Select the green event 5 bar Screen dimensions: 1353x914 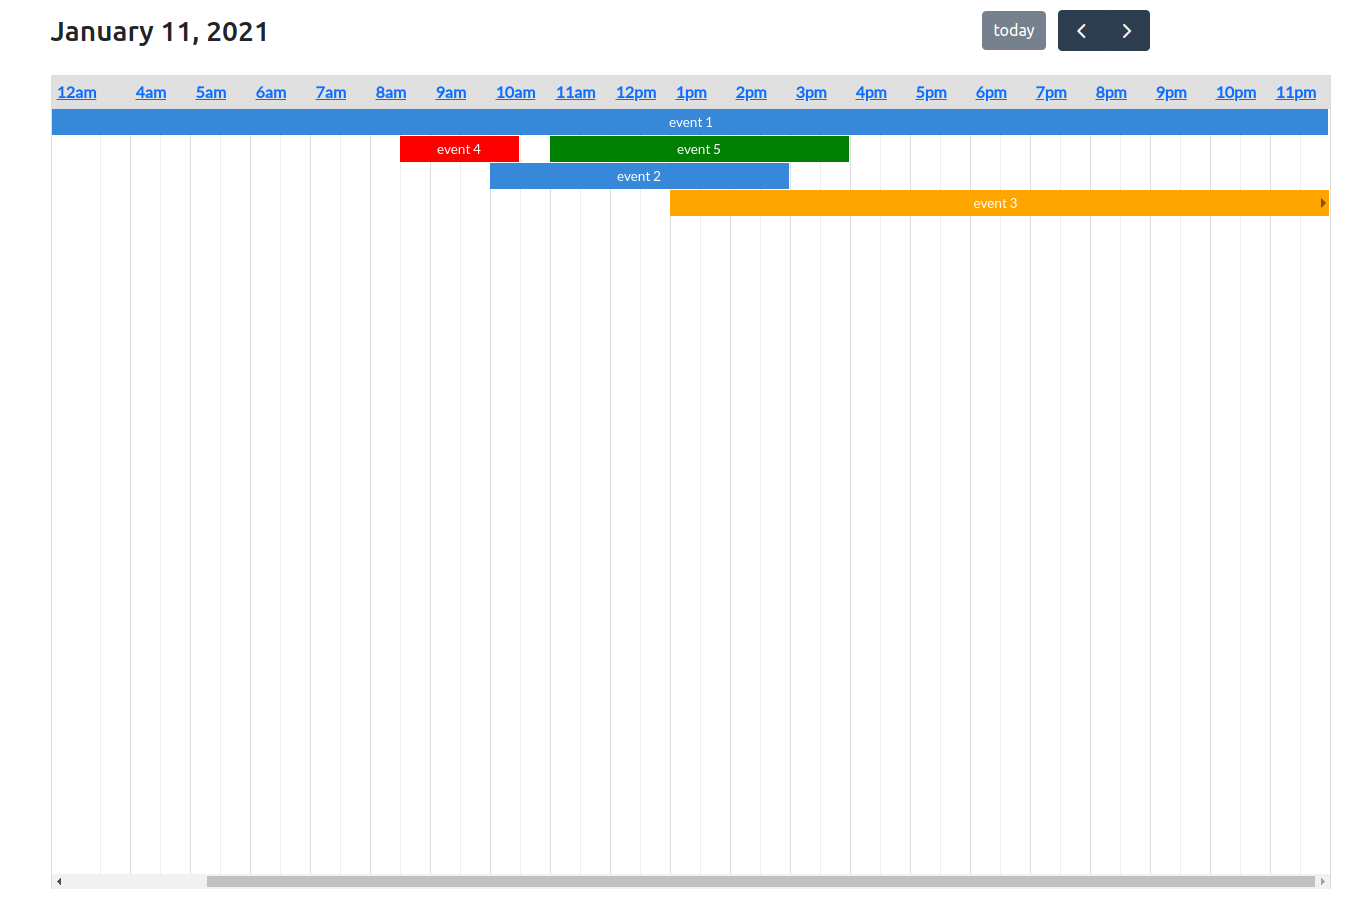[698, 148]
